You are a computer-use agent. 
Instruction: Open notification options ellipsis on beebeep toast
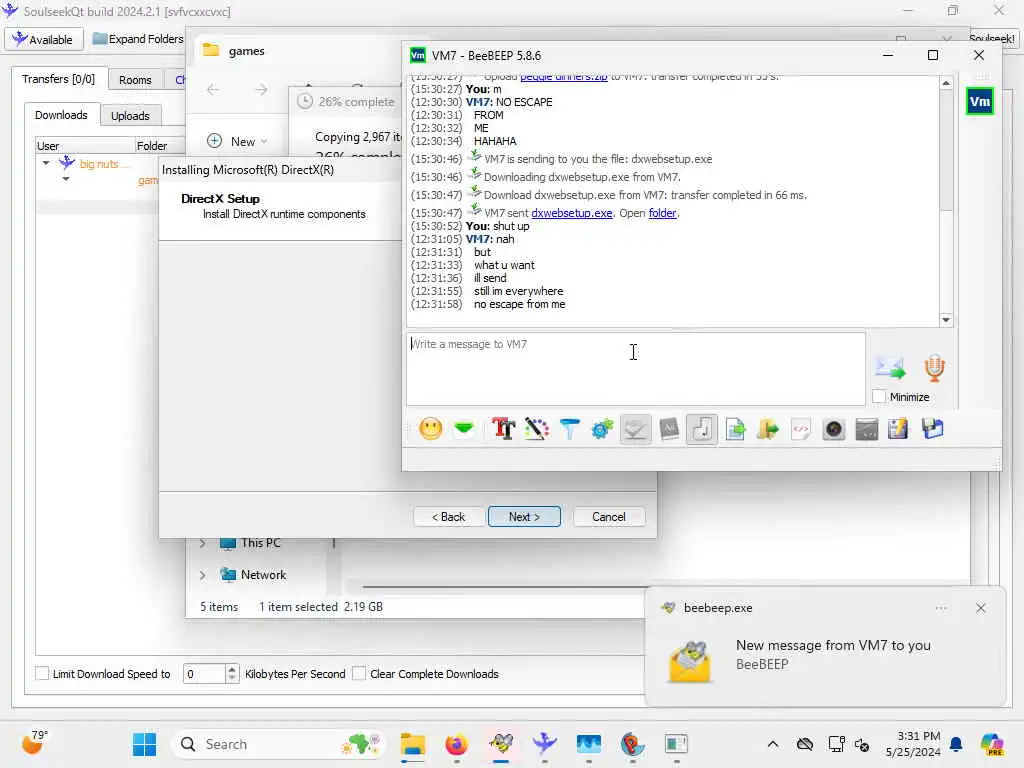[x=941, y=608]
